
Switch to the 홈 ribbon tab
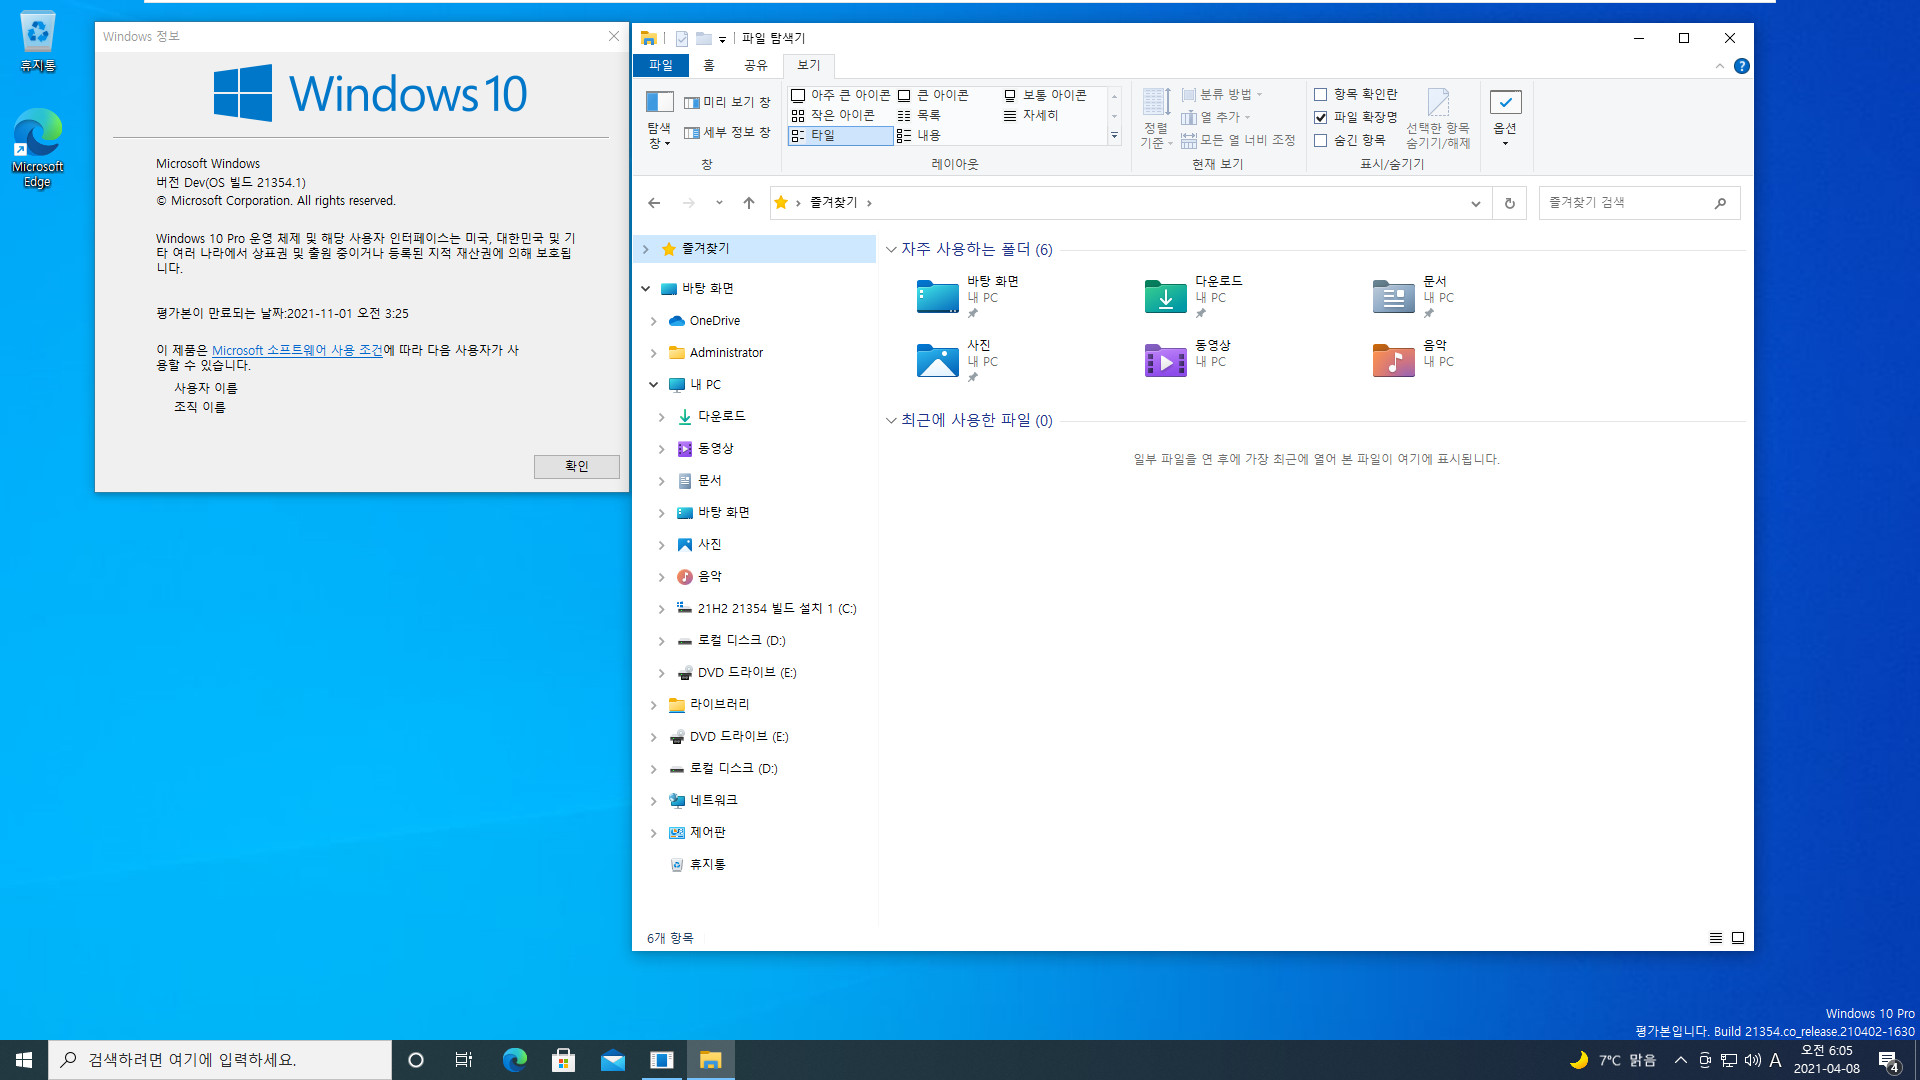tap(709, 65)
